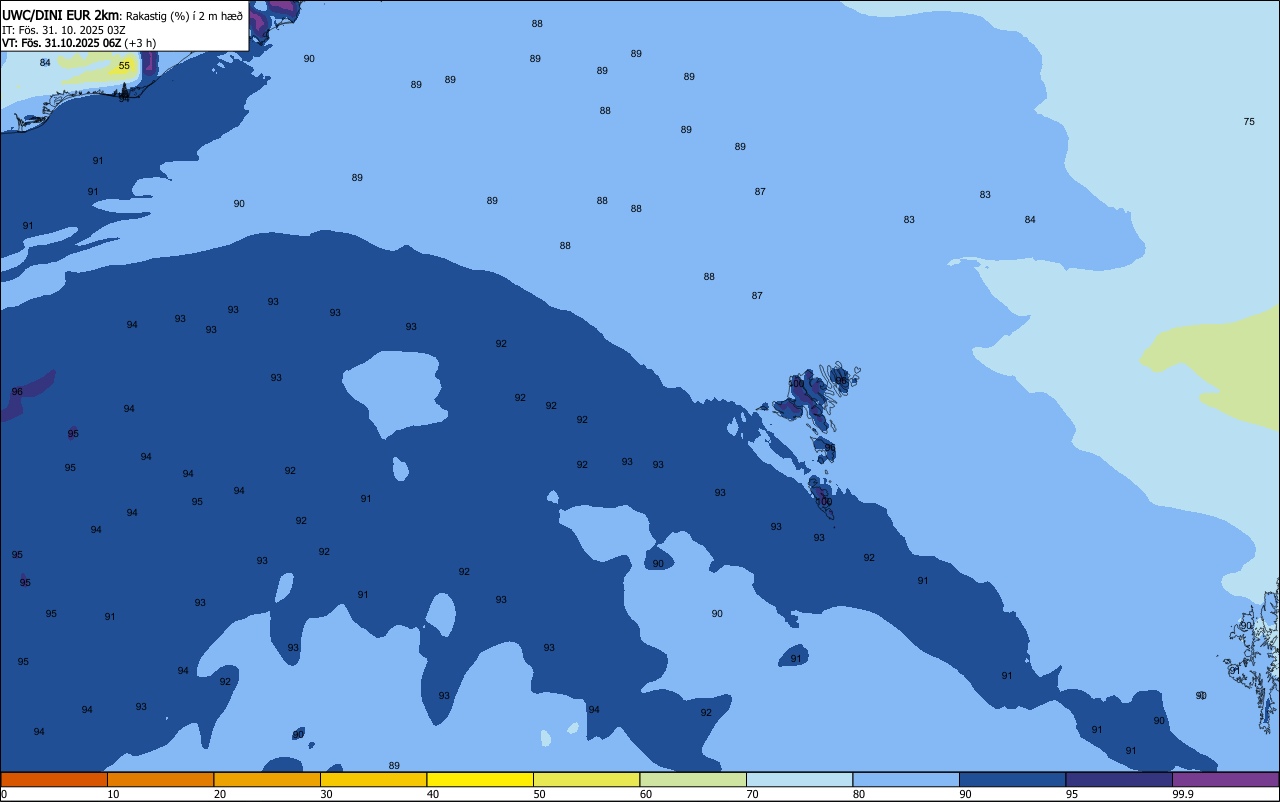The image size is (1280, 802).
Task: Click the 0–10 dark orange legend segment
Action: 54,779
